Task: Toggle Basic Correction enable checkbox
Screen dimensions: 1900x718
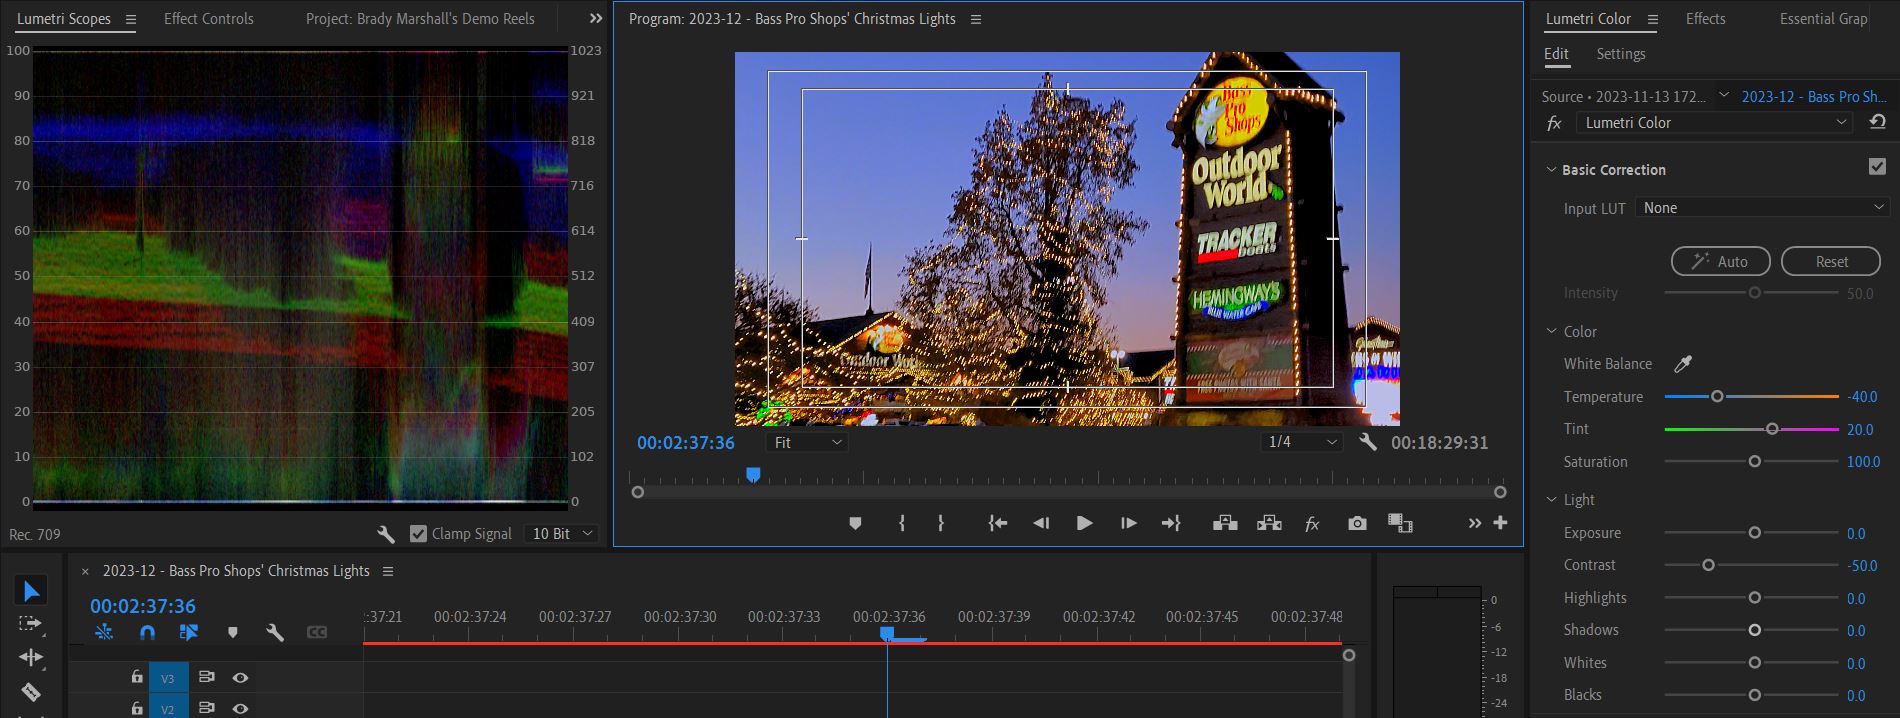Action: point(1877,167)
